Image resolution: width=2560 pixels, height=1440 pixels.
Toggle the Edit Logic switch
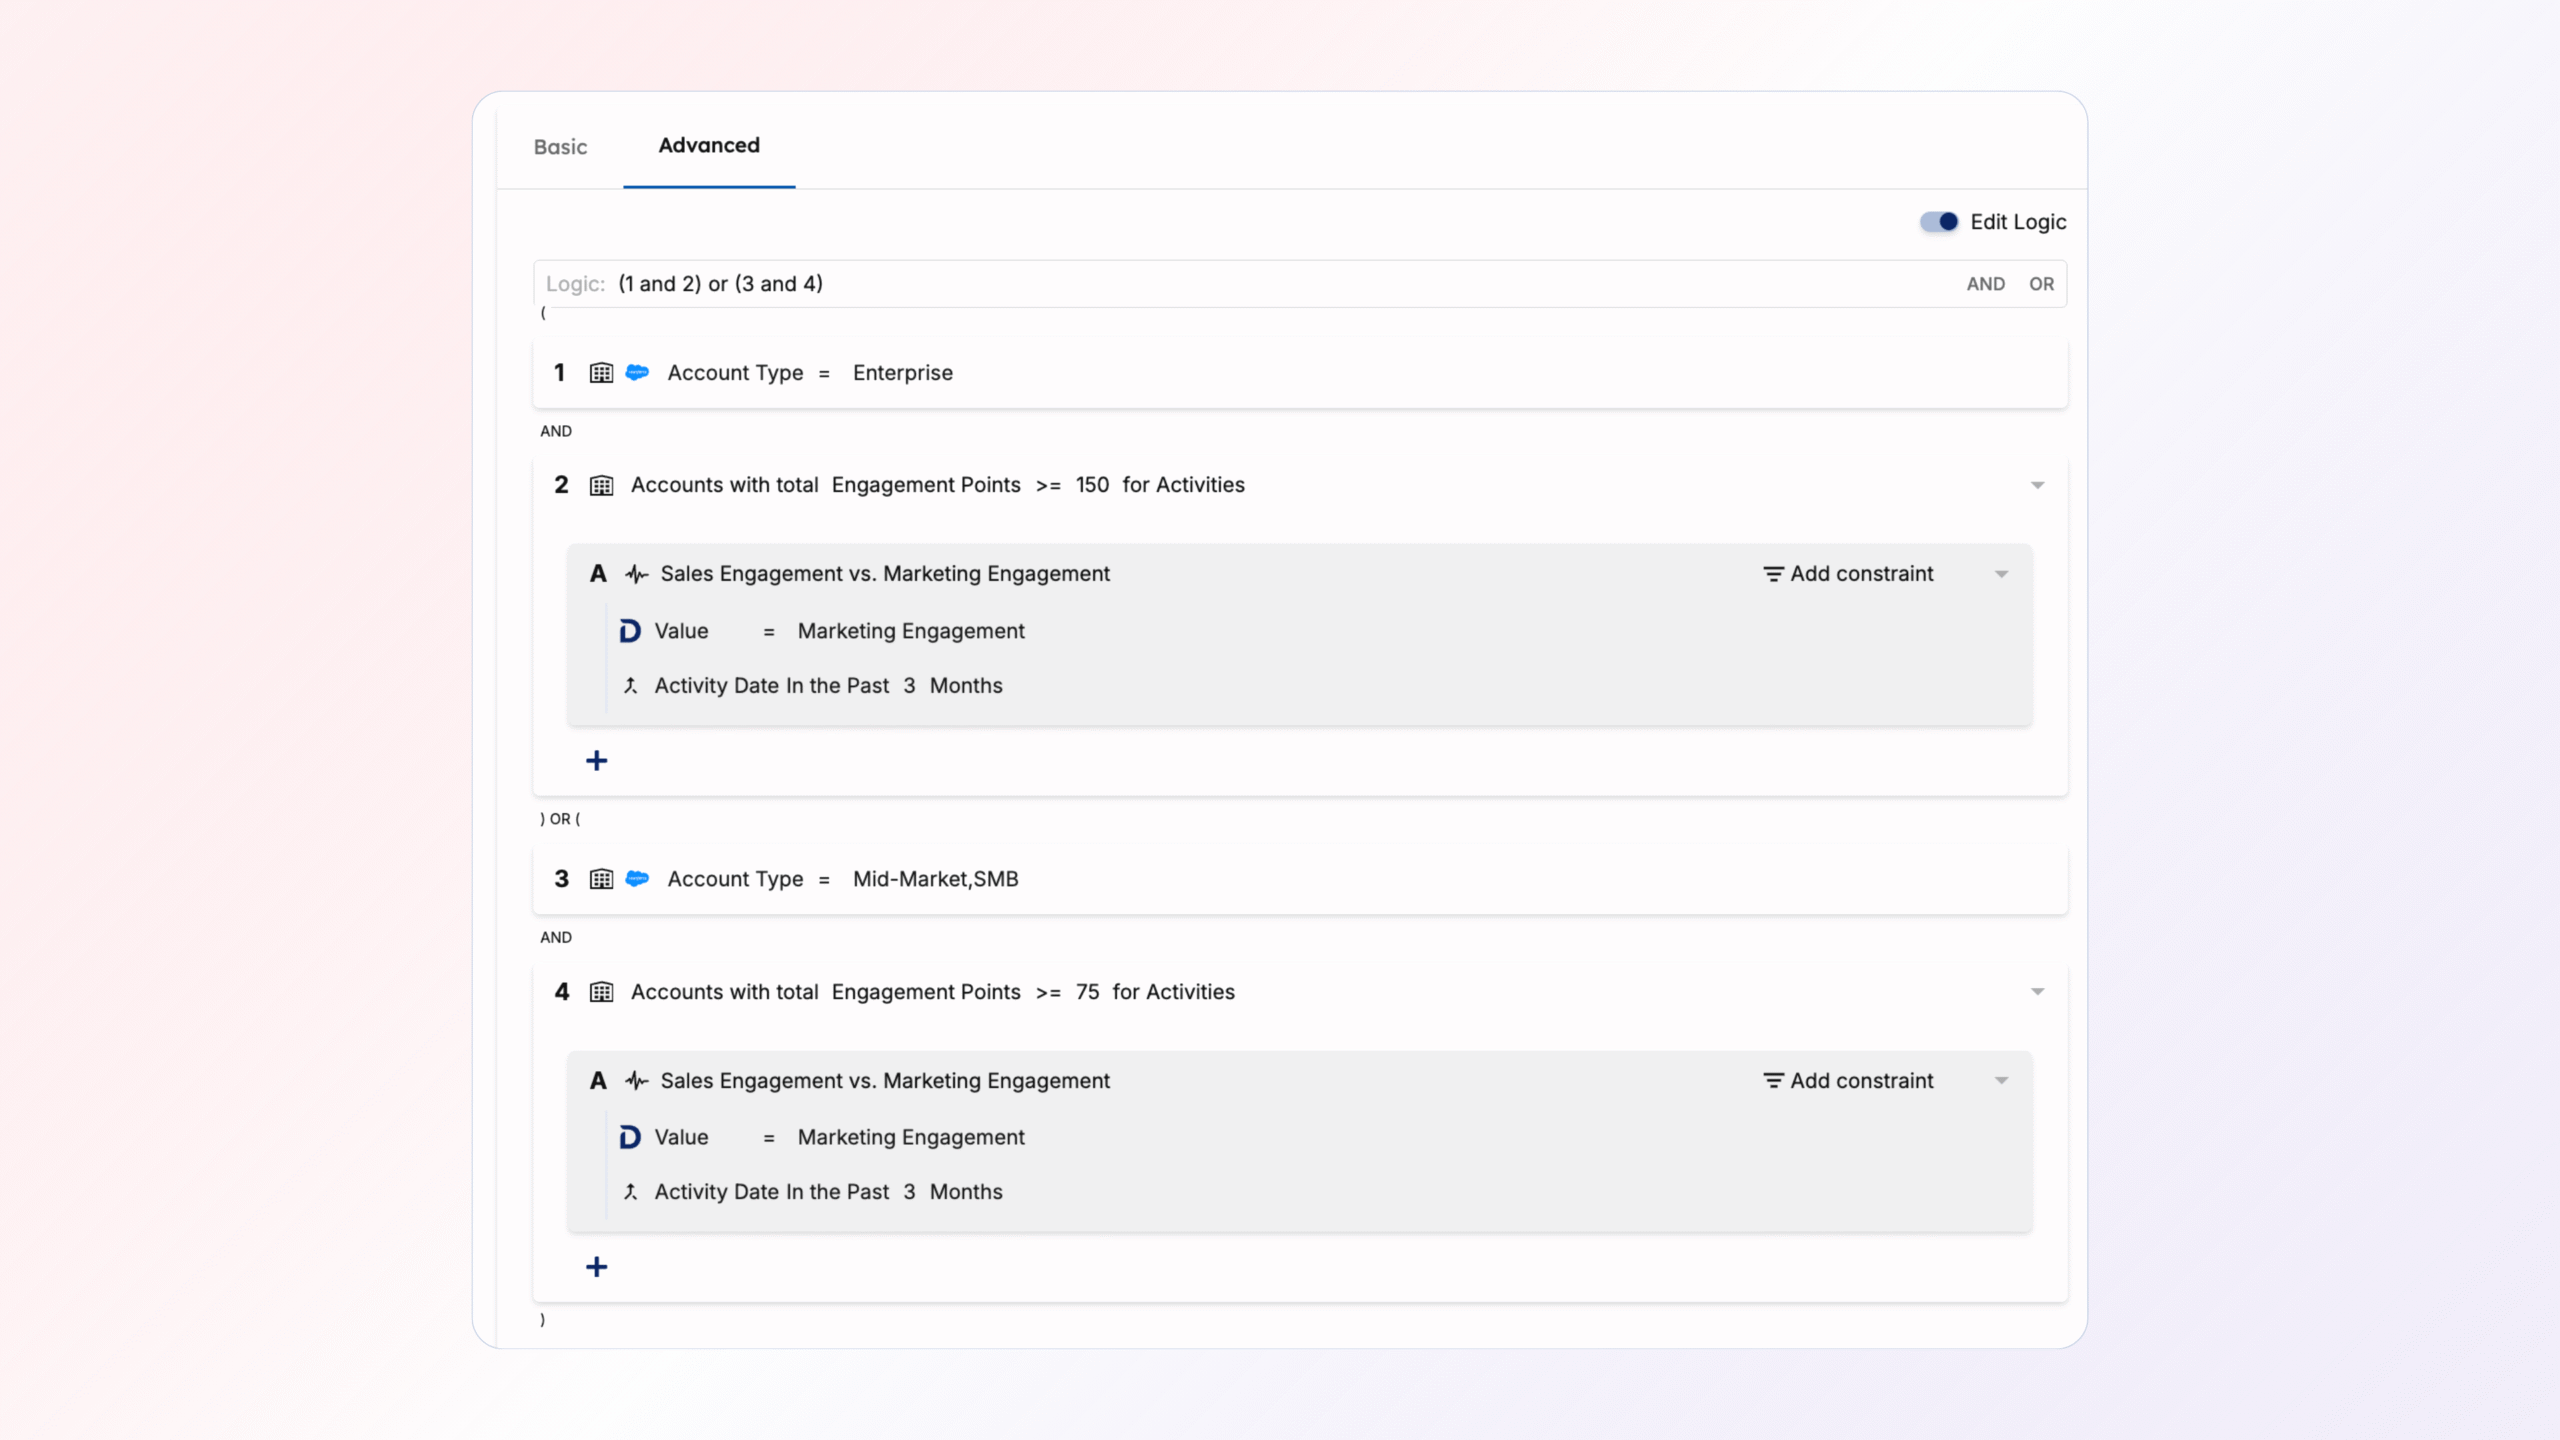click(1938, 222)
